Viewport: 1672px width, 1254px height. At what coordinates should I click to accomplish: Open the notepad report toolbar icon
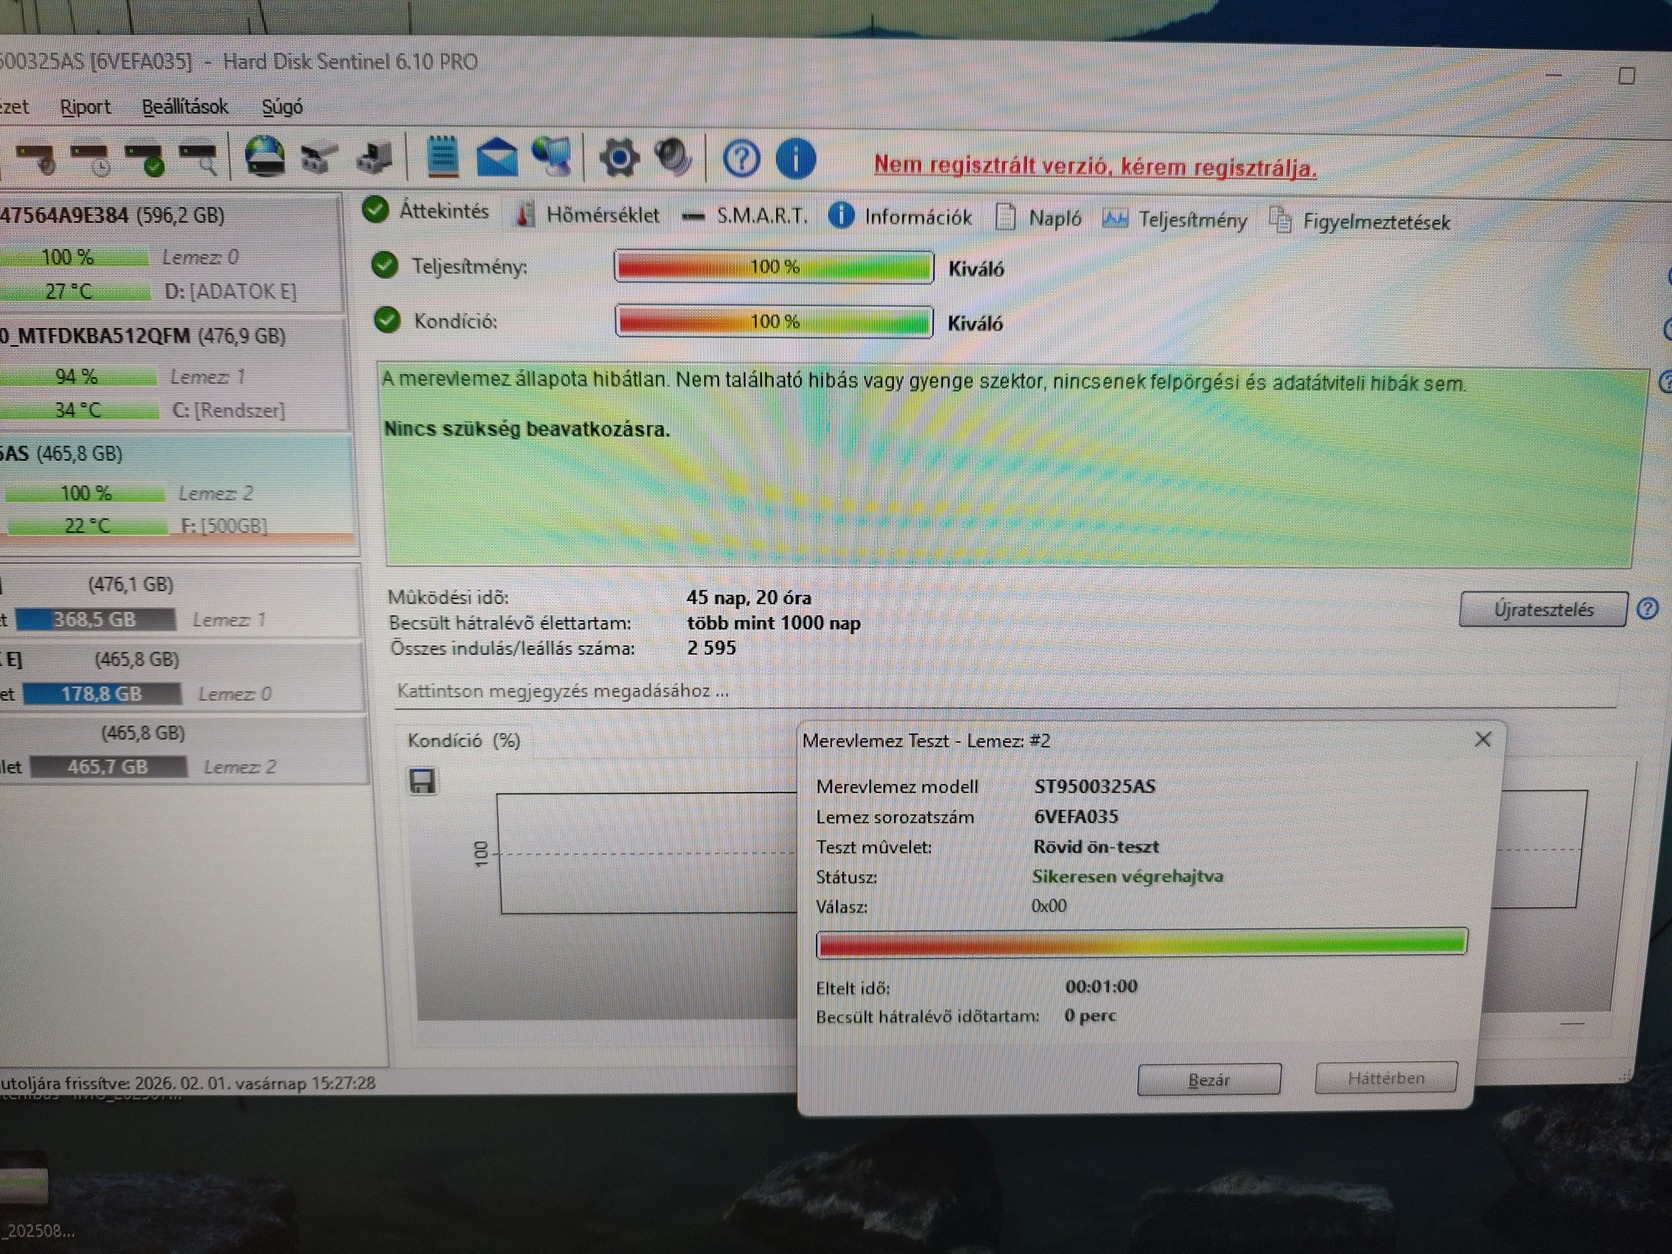(442, 157)
